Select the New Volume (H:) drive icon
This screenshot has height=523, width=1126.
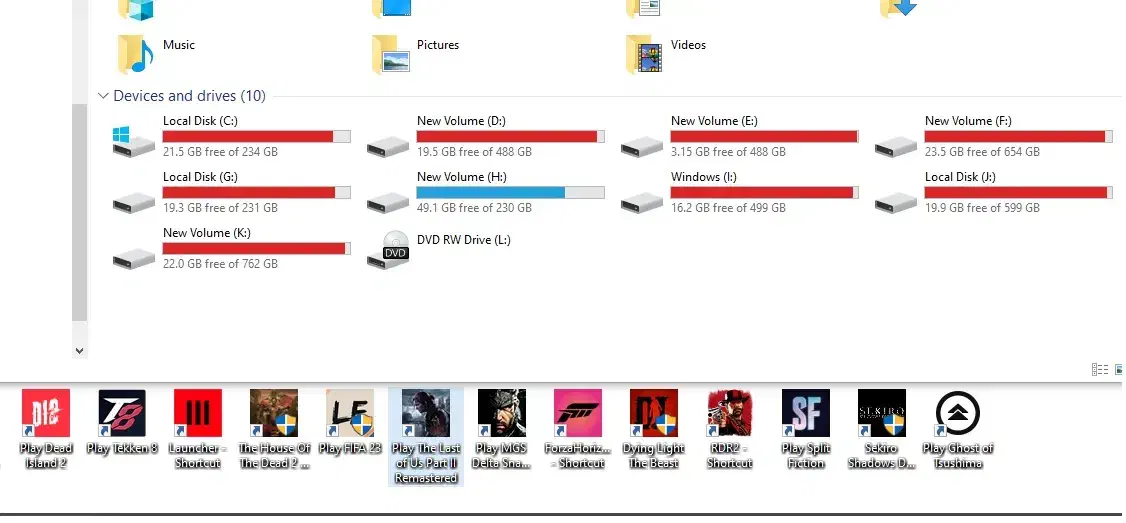[388, 203]
